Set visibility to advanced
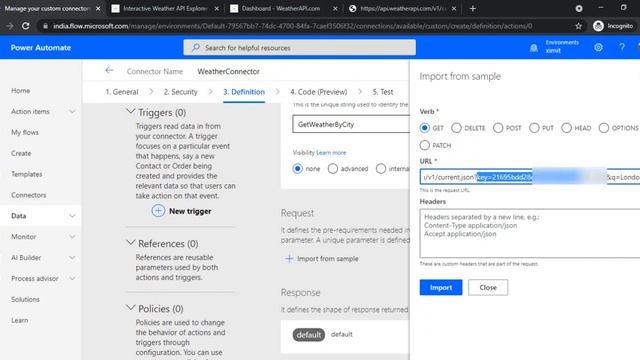This screenshot has width=640, height=360. pyautogui.click(x=333, y=169)
